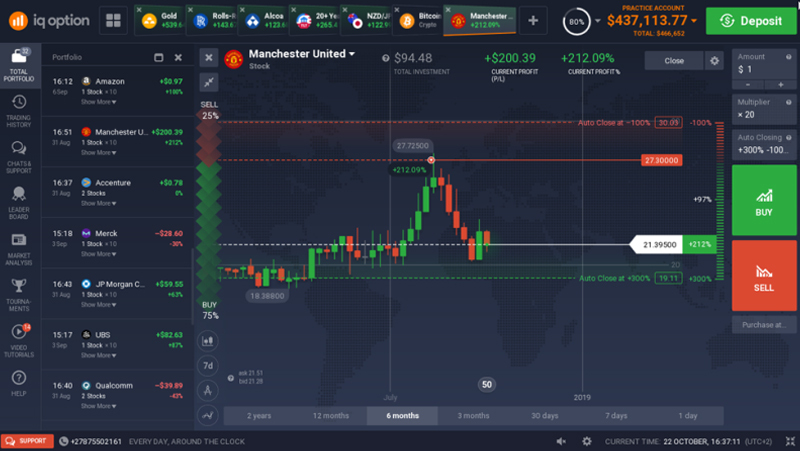Expand Show More under Qualcomm
Viewport: 800px width, 451px height.
[x=98, y=406]
